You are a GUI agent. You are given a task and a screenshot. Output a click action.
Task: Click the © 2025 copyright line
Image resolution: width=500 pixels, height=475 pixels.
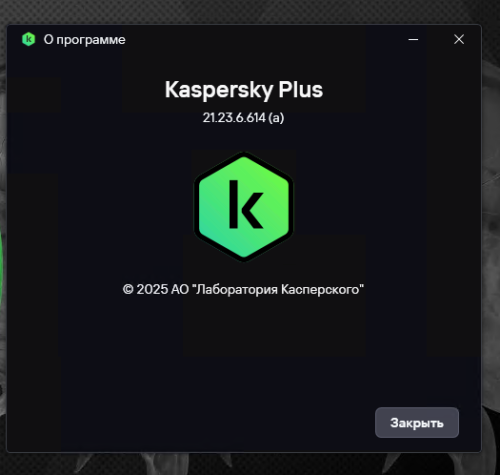pos(243,289)
